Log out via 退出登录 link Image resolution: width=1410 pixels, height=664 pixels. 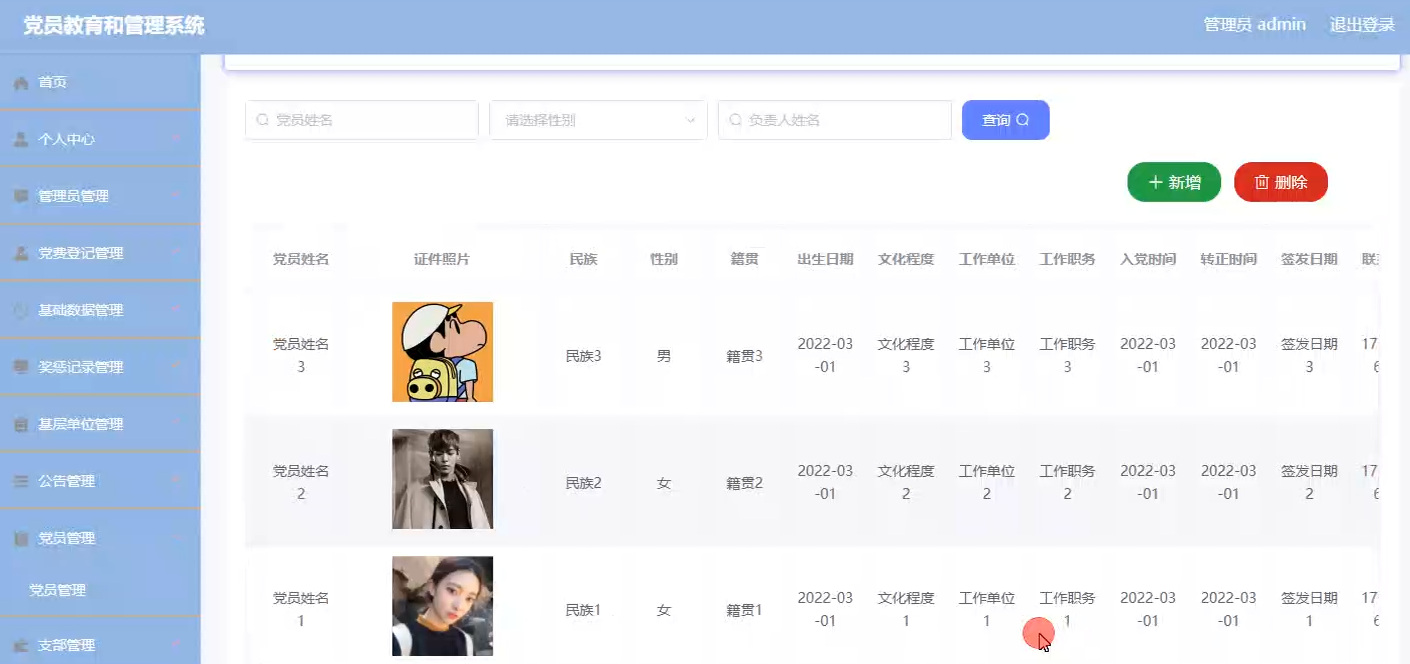1361,25
